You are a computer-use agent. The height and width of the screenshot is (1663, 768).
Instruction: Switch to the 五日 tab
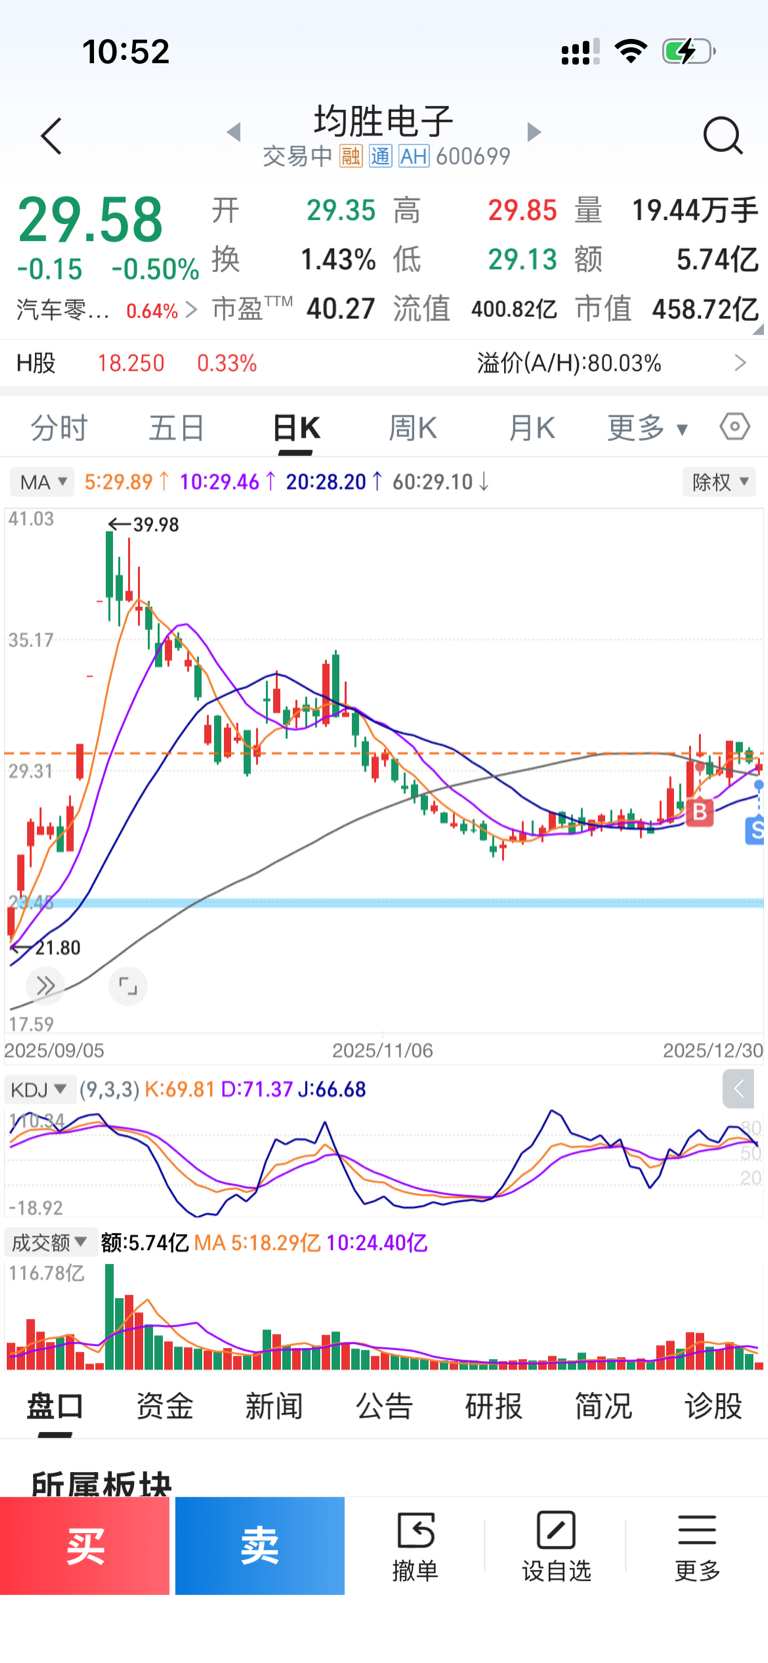pyautogui.click(x=177, y=428)
